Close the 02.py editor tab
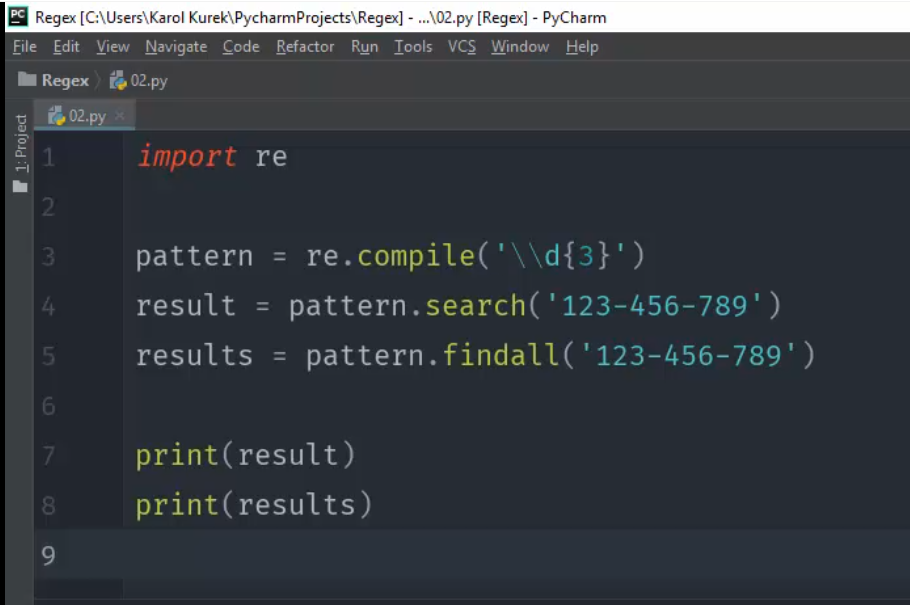This screenshot has height=605, width=910. click(x=120, y=116)
